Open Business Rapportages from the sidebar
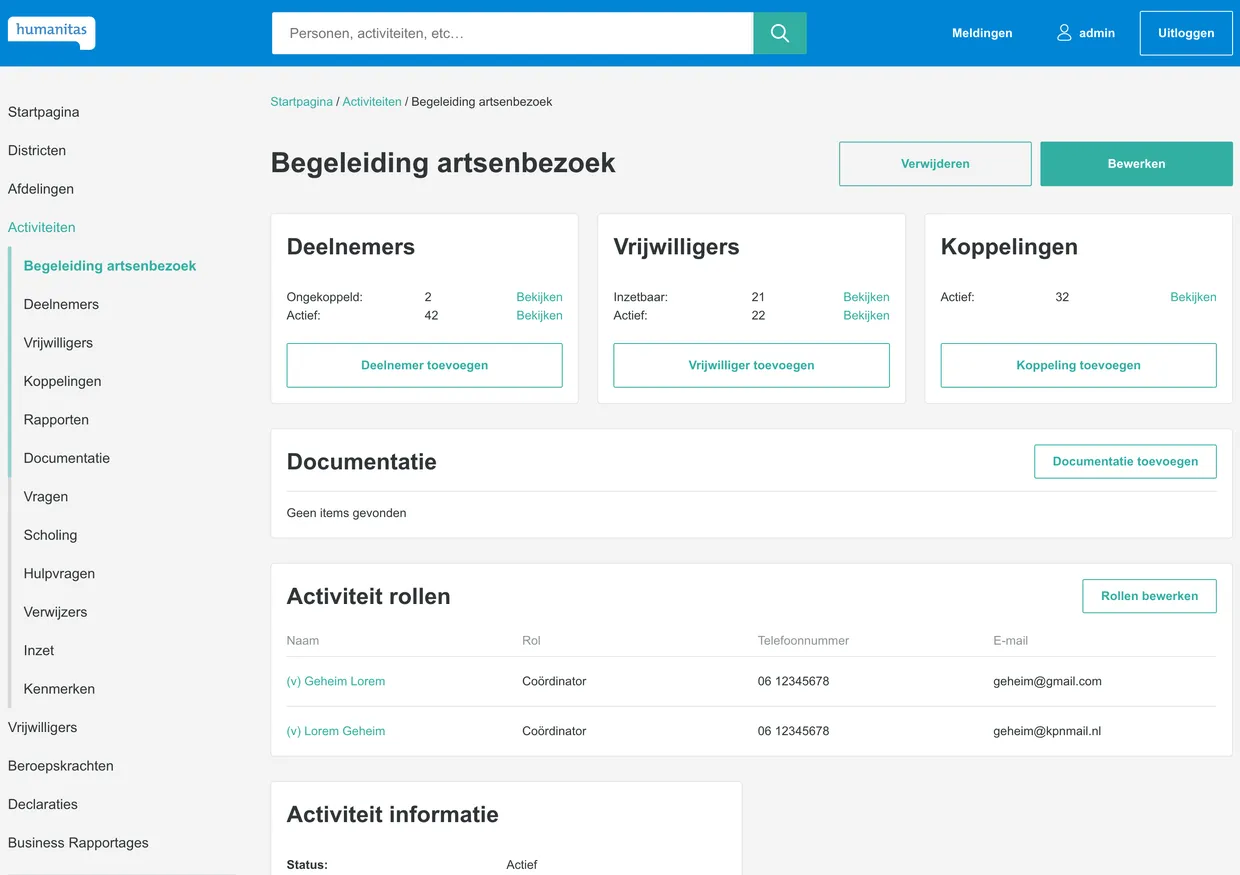Image resolution: width=1240 pixels, height=875 pixels. pyautogui.click(x=78, y=843)
